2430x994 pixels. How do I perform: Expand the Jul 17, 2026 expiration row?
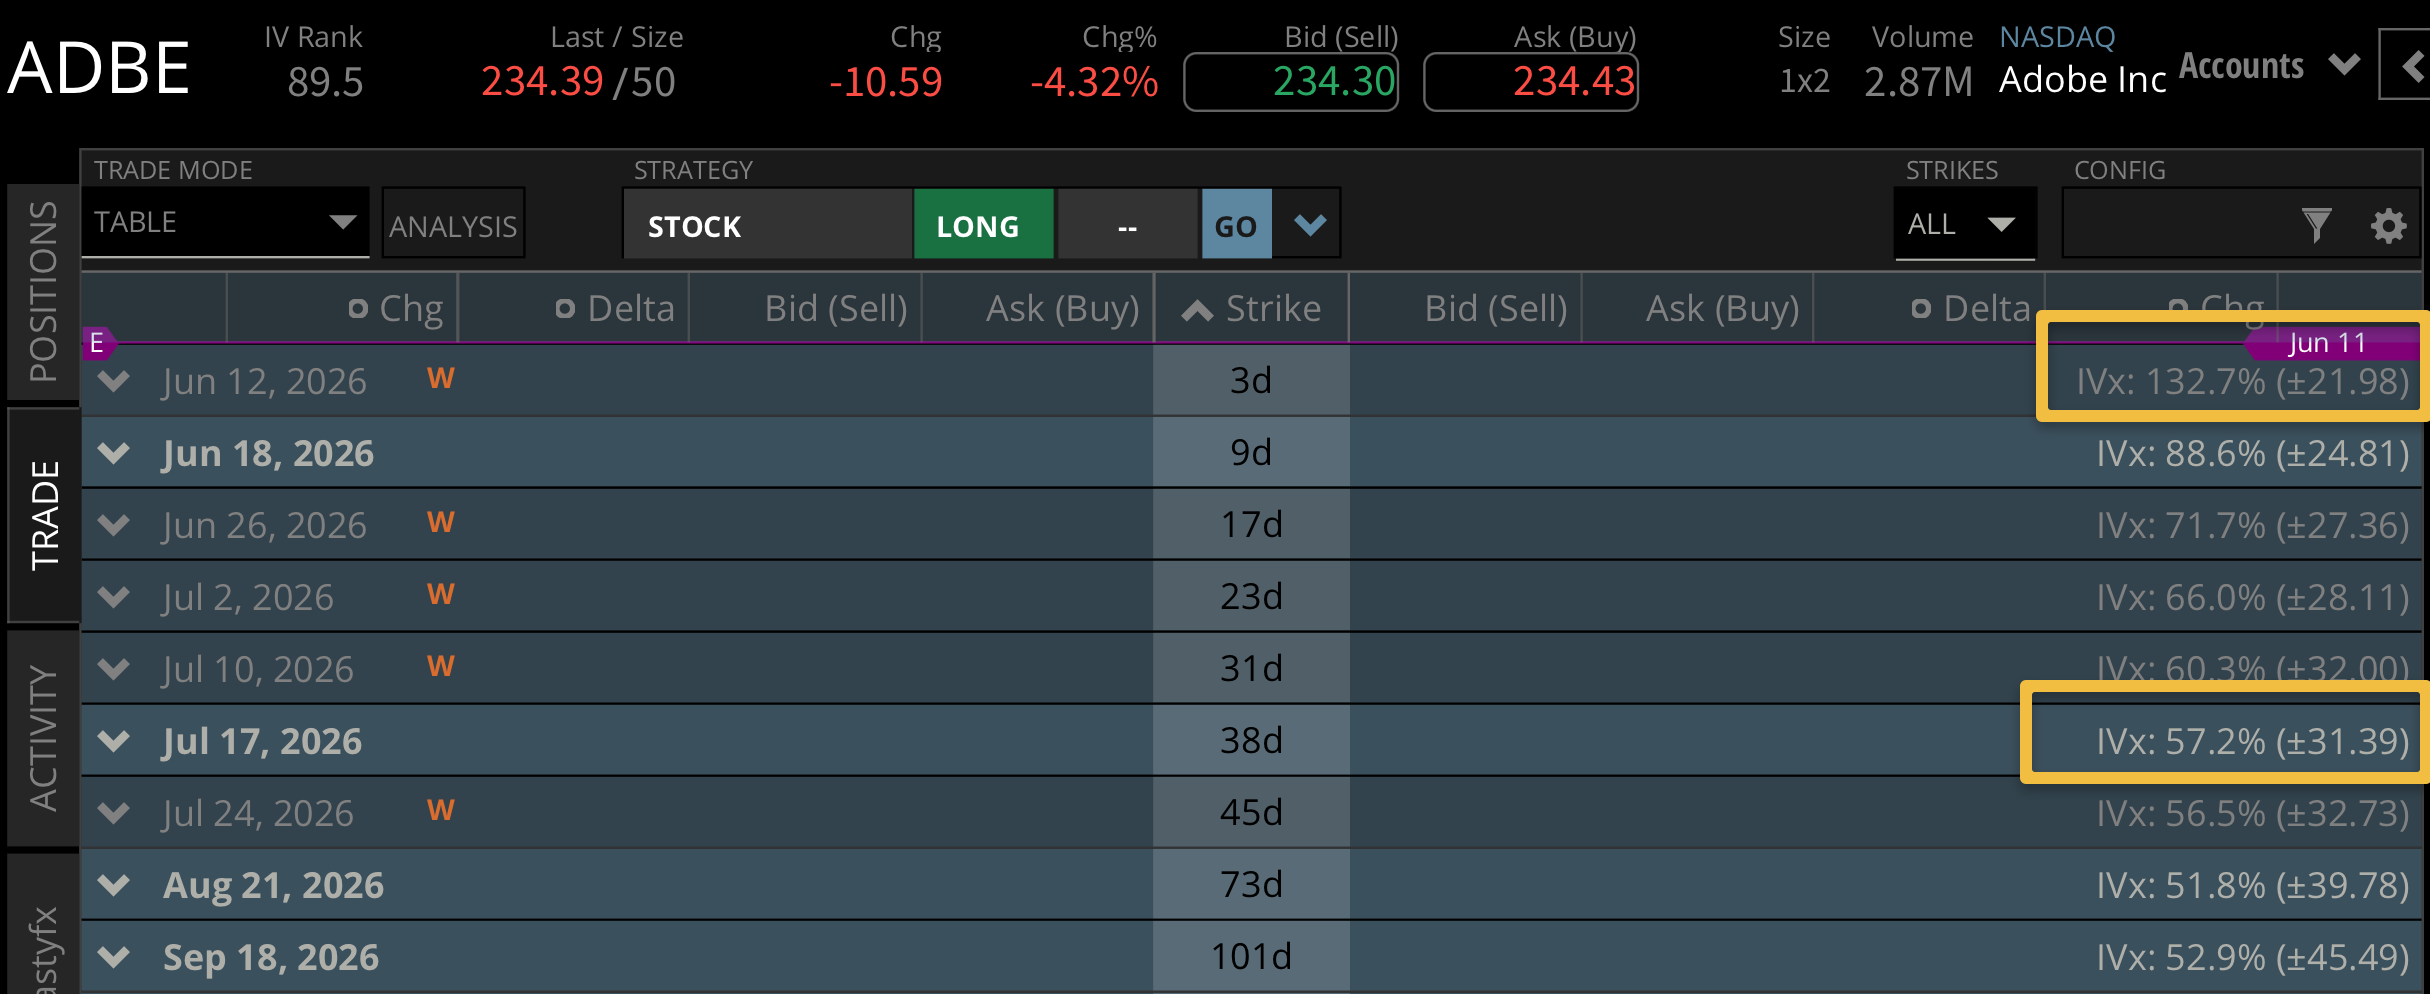(x=115, y=741)
